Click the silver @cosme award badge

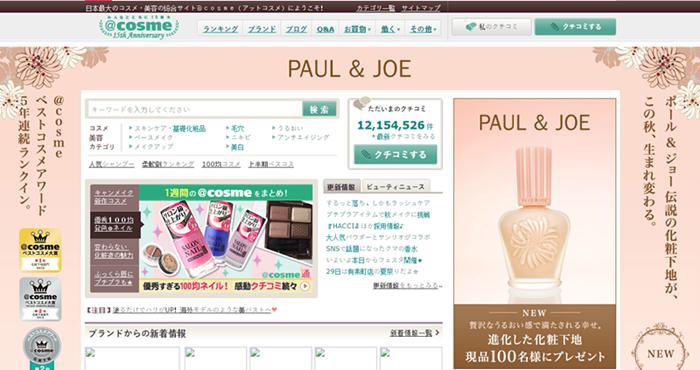40,299
